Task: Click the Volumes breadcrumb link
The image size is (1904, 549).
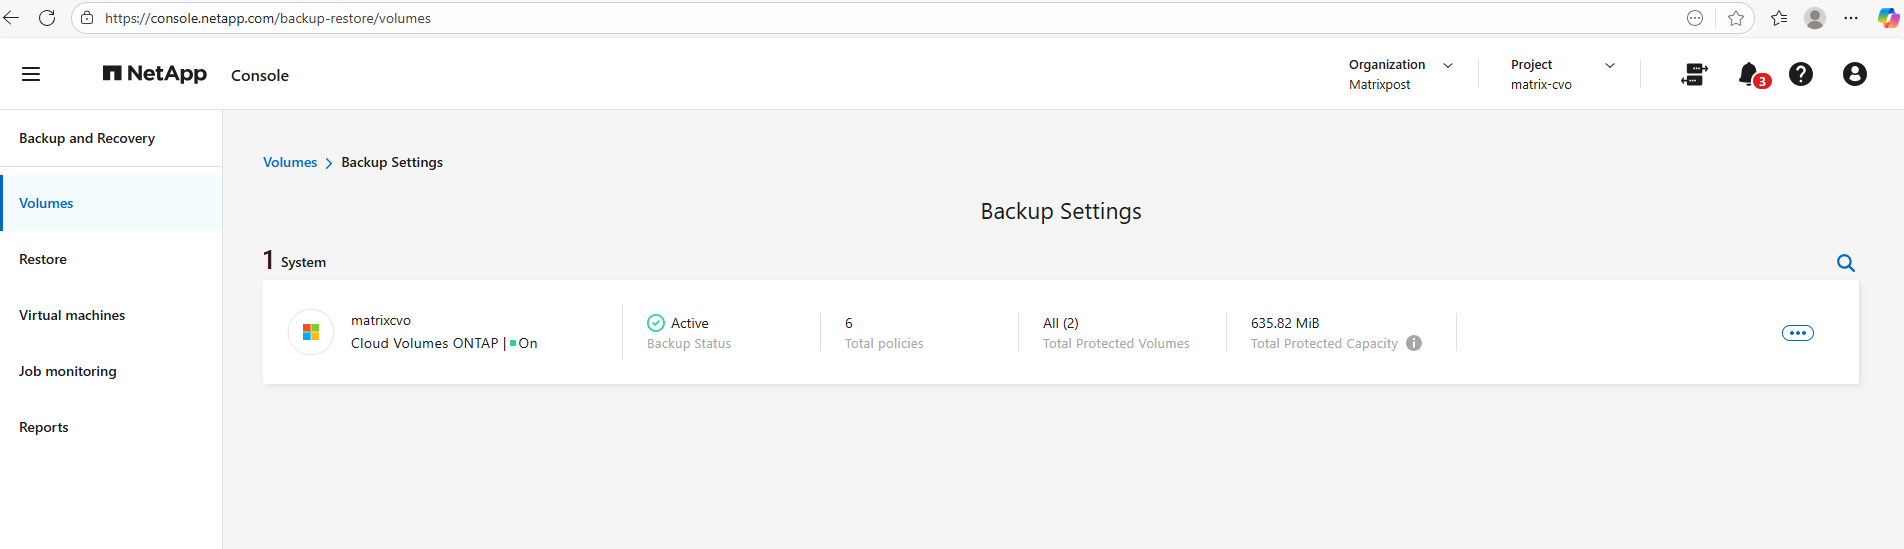Action: 290,162
